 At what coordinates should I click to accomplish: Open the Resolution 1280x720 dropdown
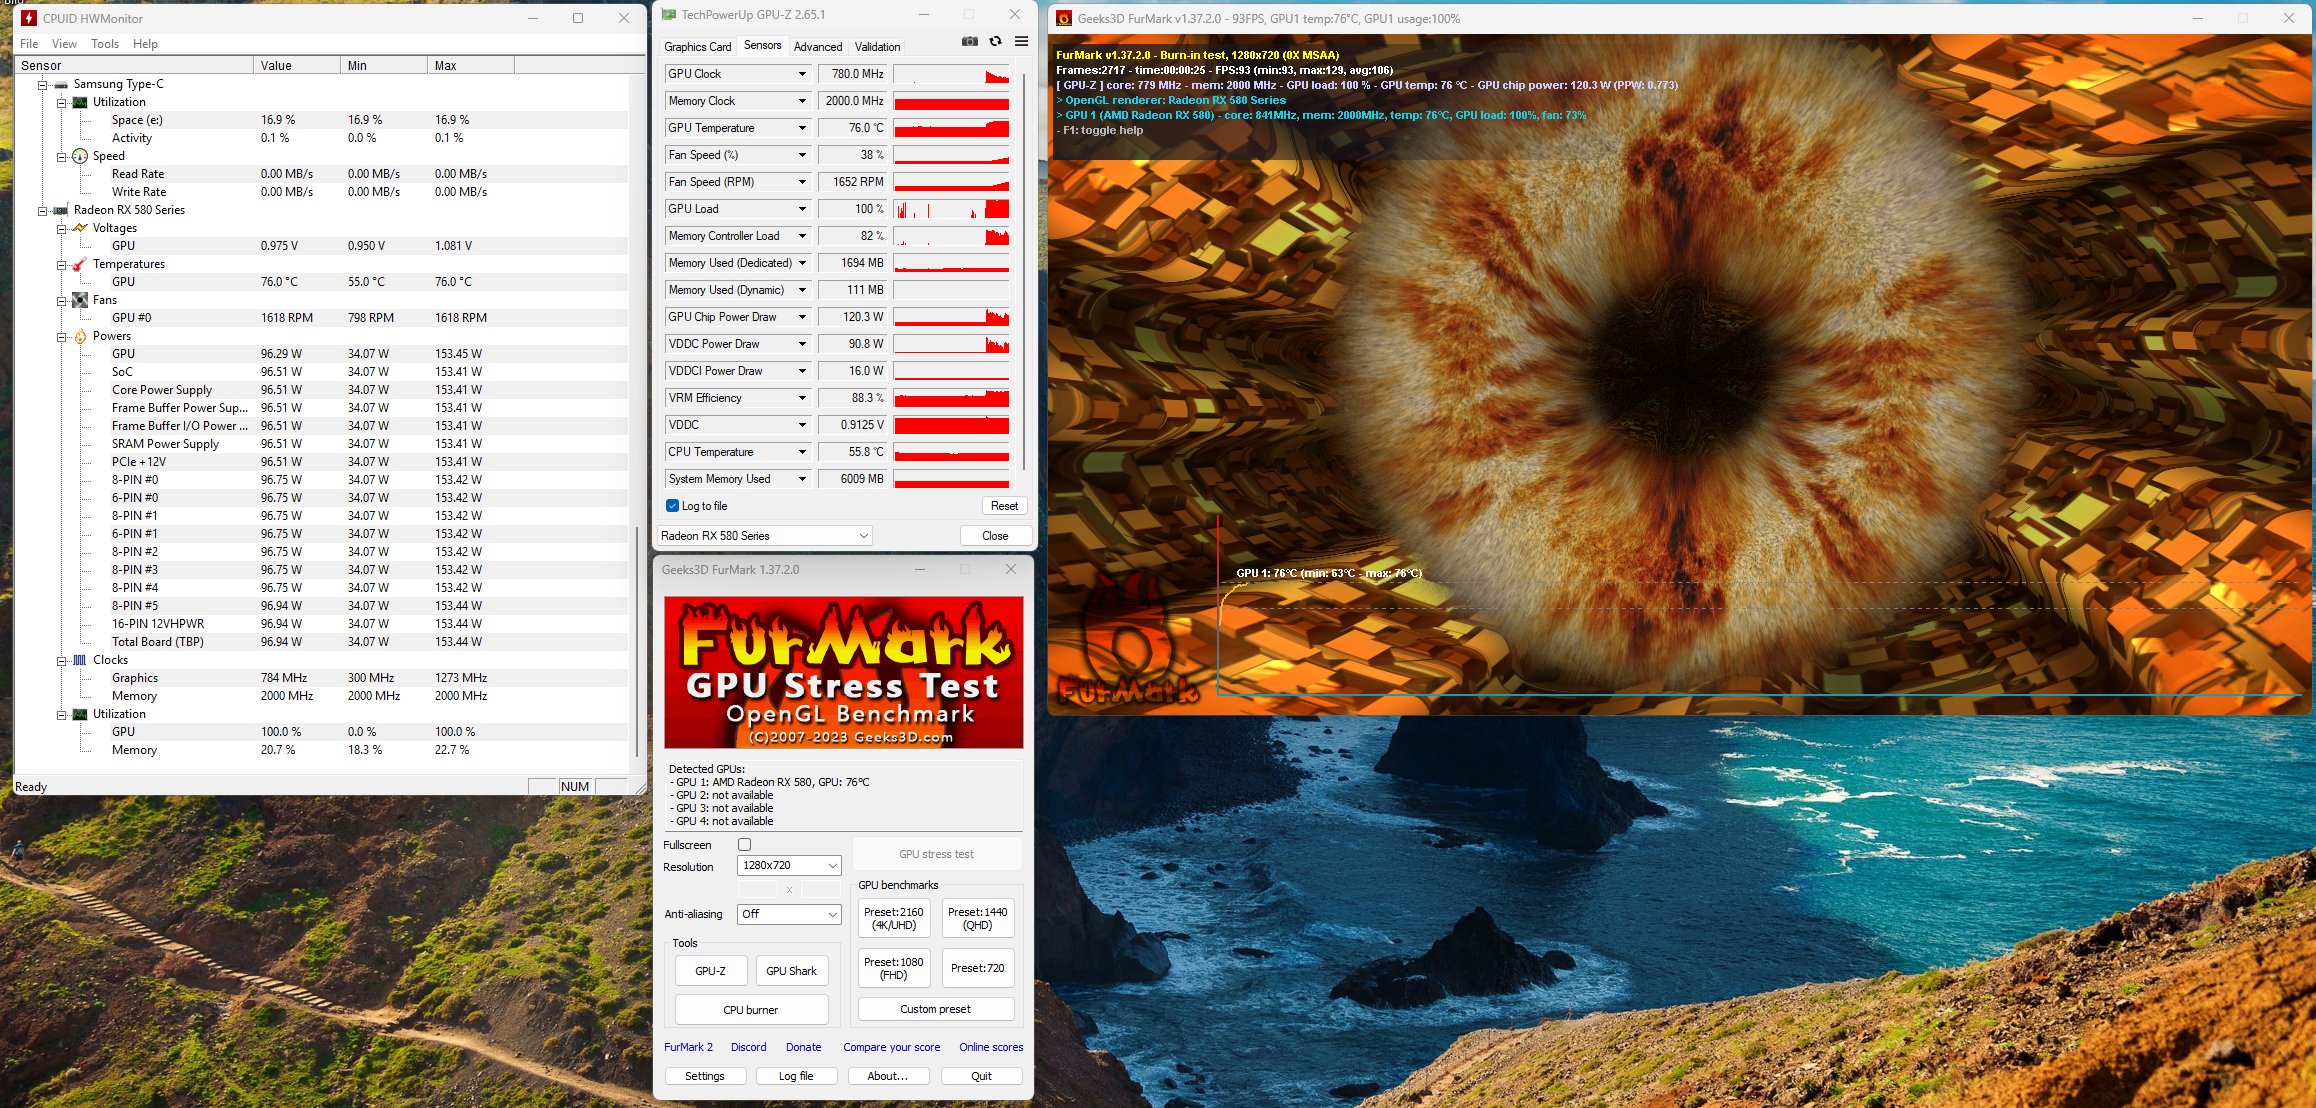coord(788,865)
